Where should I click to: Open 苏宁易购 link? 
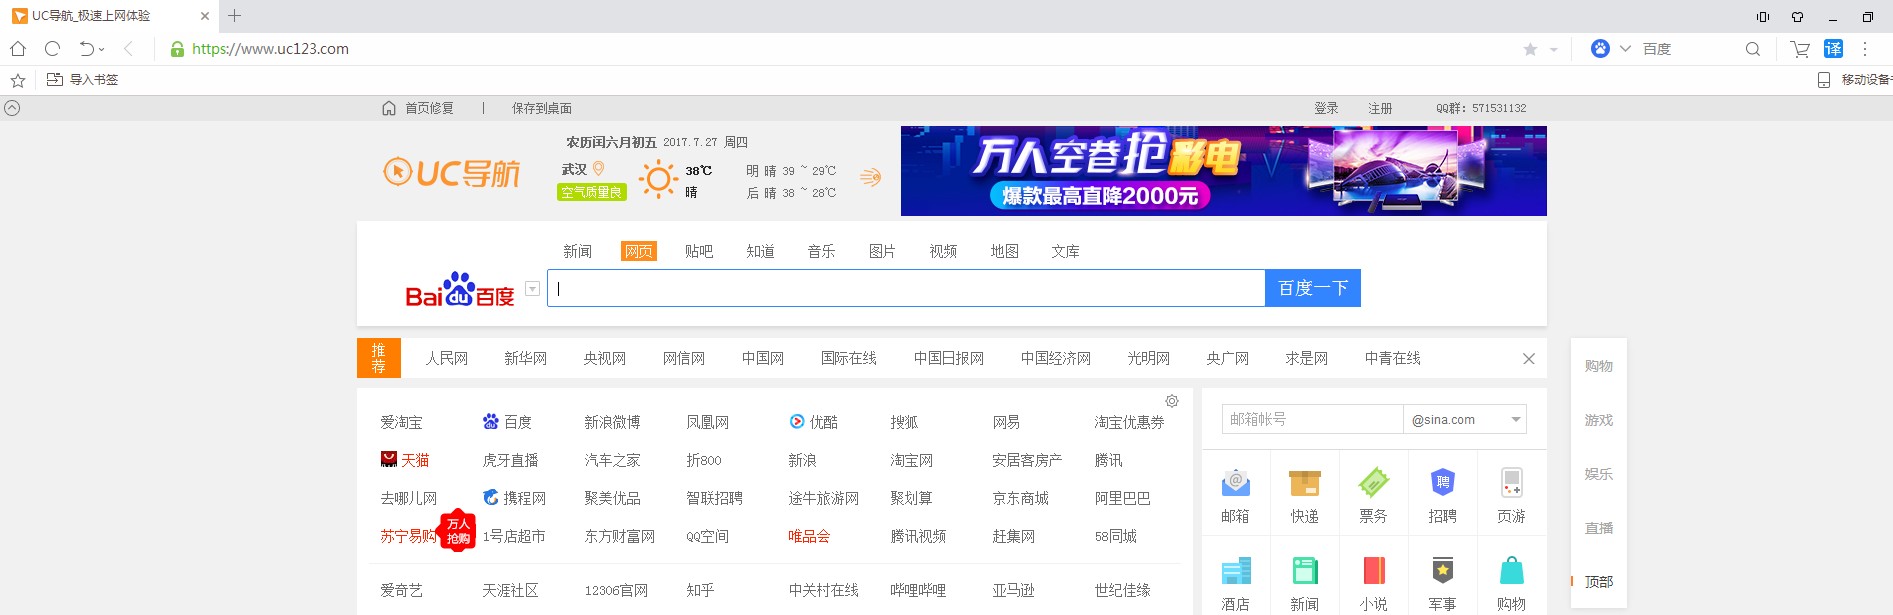(408, 536)
